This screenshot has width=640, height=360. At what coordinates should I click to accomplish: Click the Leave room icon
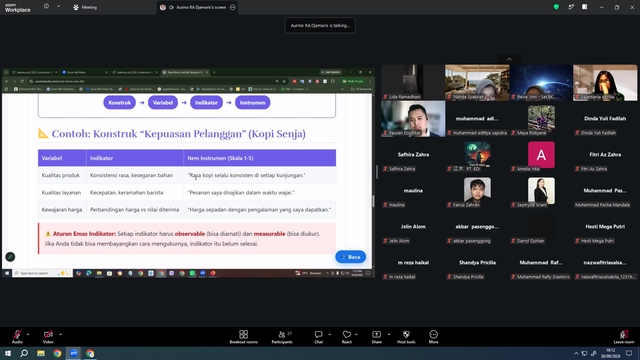[624, 337]
